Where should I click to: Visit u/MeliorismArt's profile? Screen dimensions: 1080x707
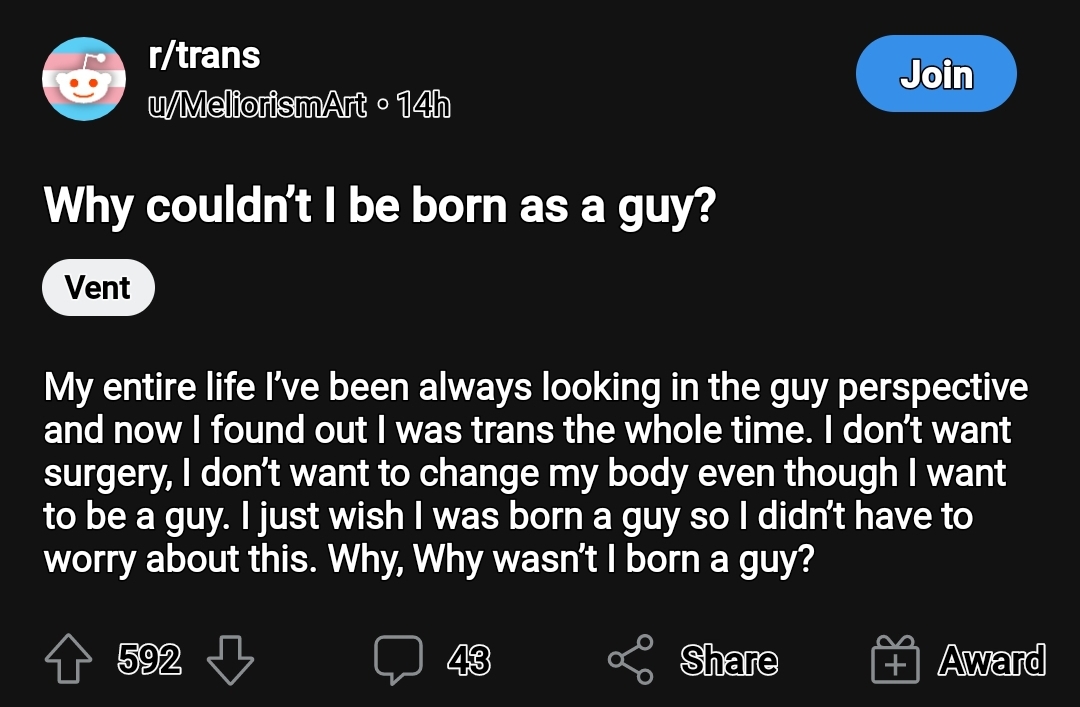[x=257, y=105]
